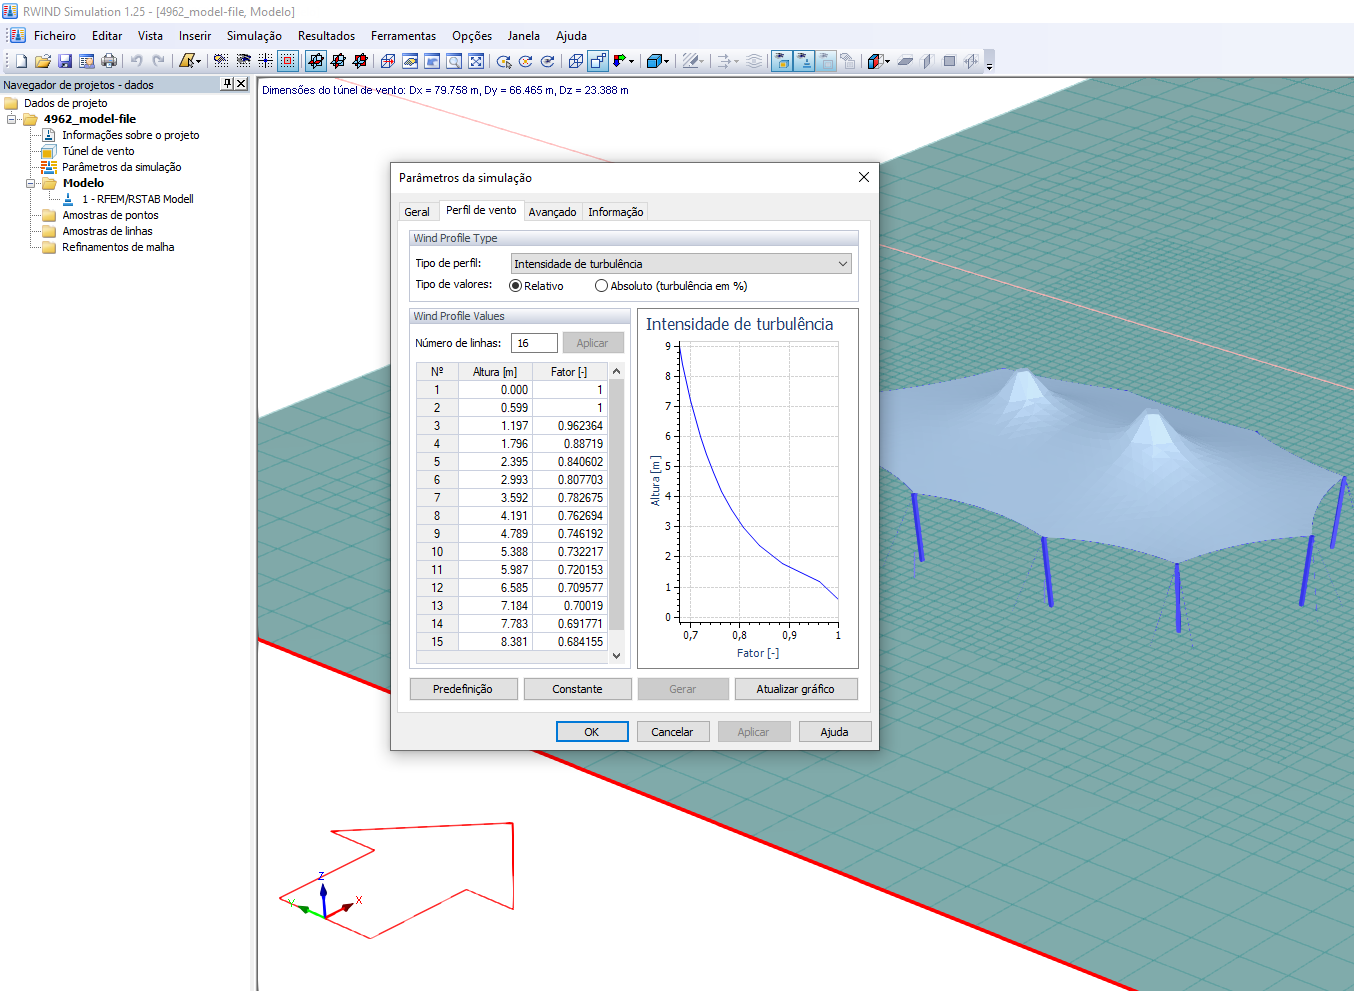Select the Perfil de vento tab

tap(481, 210)
